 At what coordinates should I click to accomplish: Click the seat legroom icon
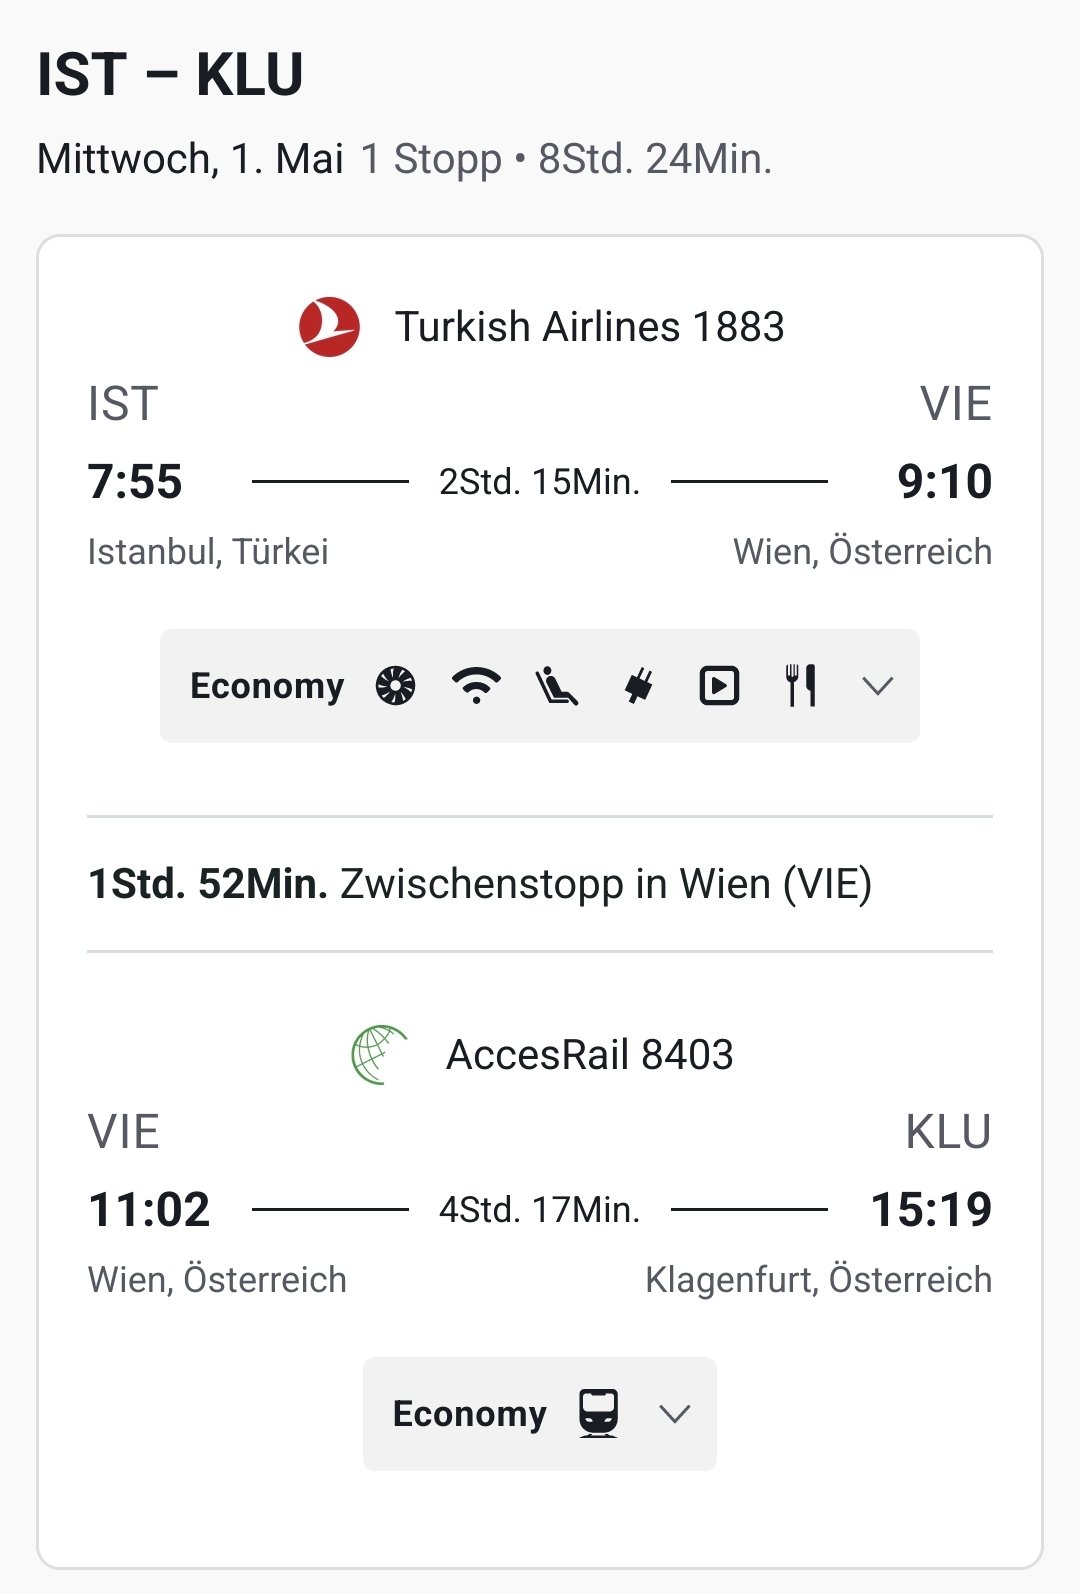point(557,686)
